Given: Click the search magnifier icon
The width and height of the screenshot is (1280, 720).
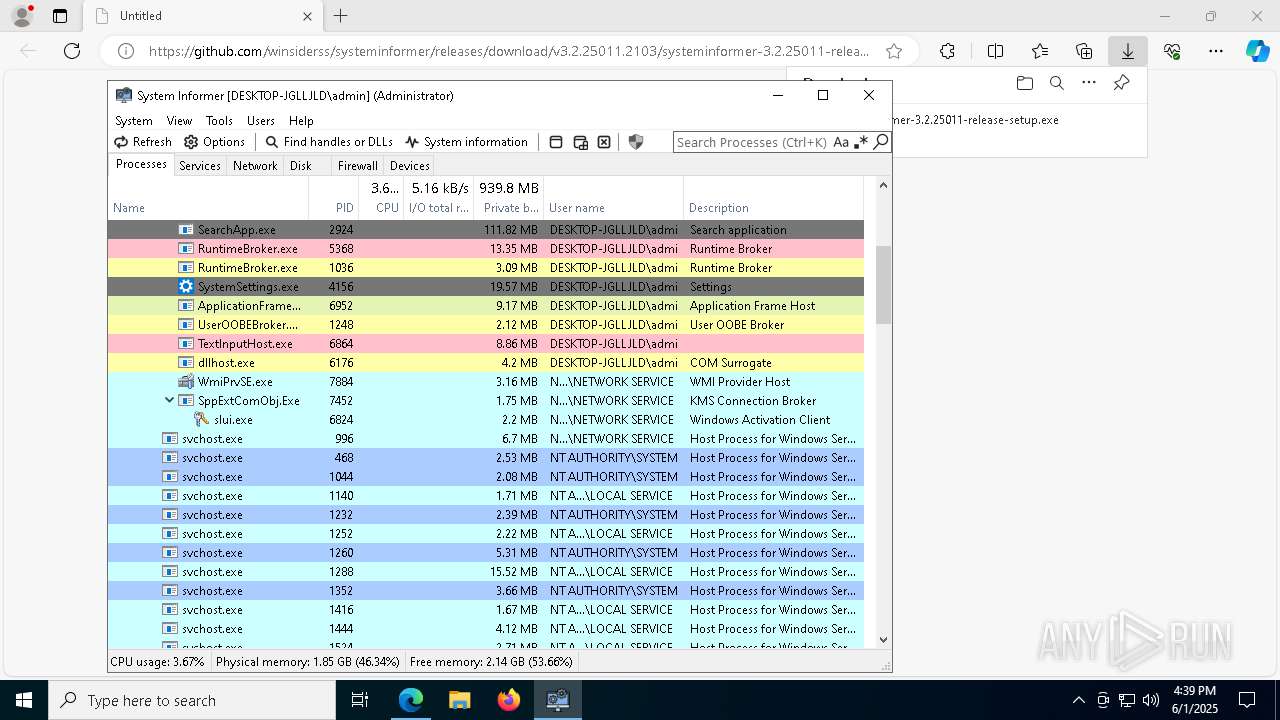Looking at the screenshot, I should (880, 142).
